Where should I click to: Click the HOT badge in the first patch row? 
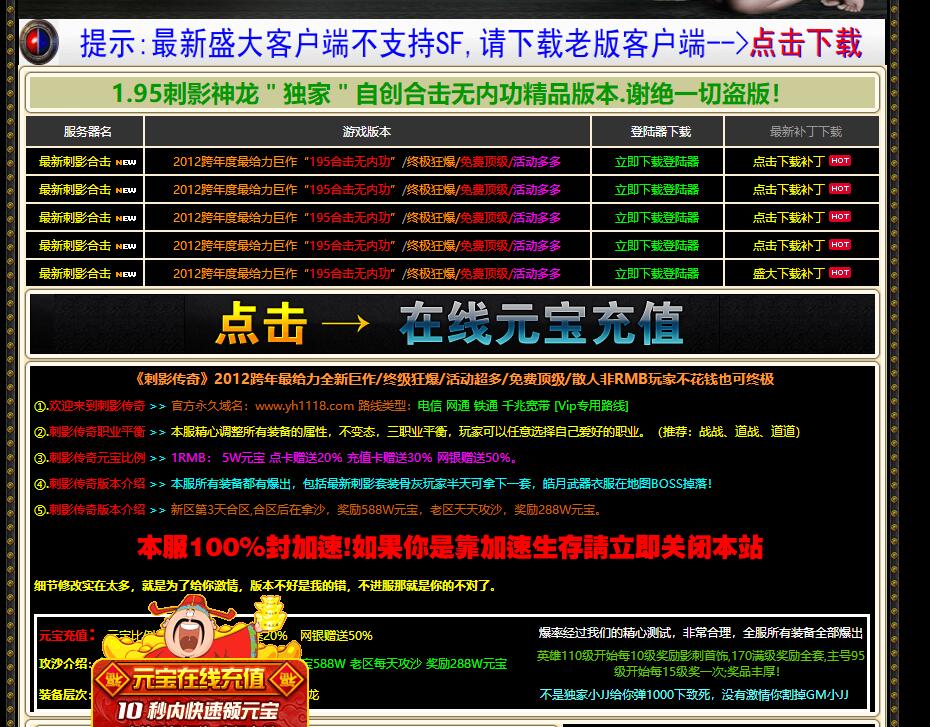pyautogui.click(x=840, y=161)
